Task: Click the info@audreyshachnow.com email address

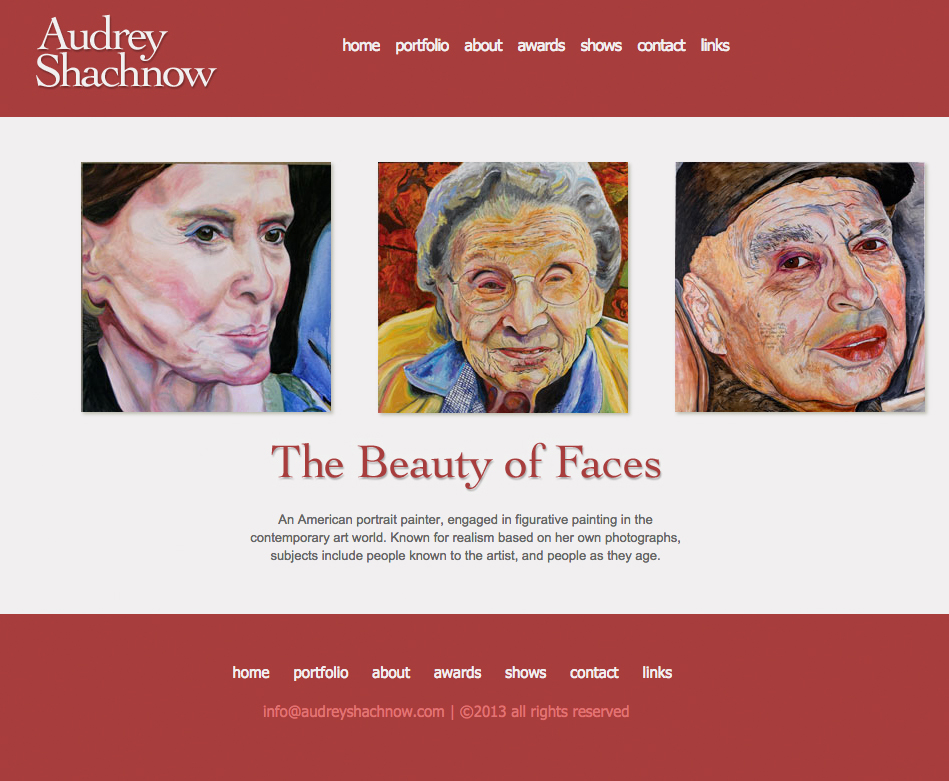Action: [x=353, y=711]
